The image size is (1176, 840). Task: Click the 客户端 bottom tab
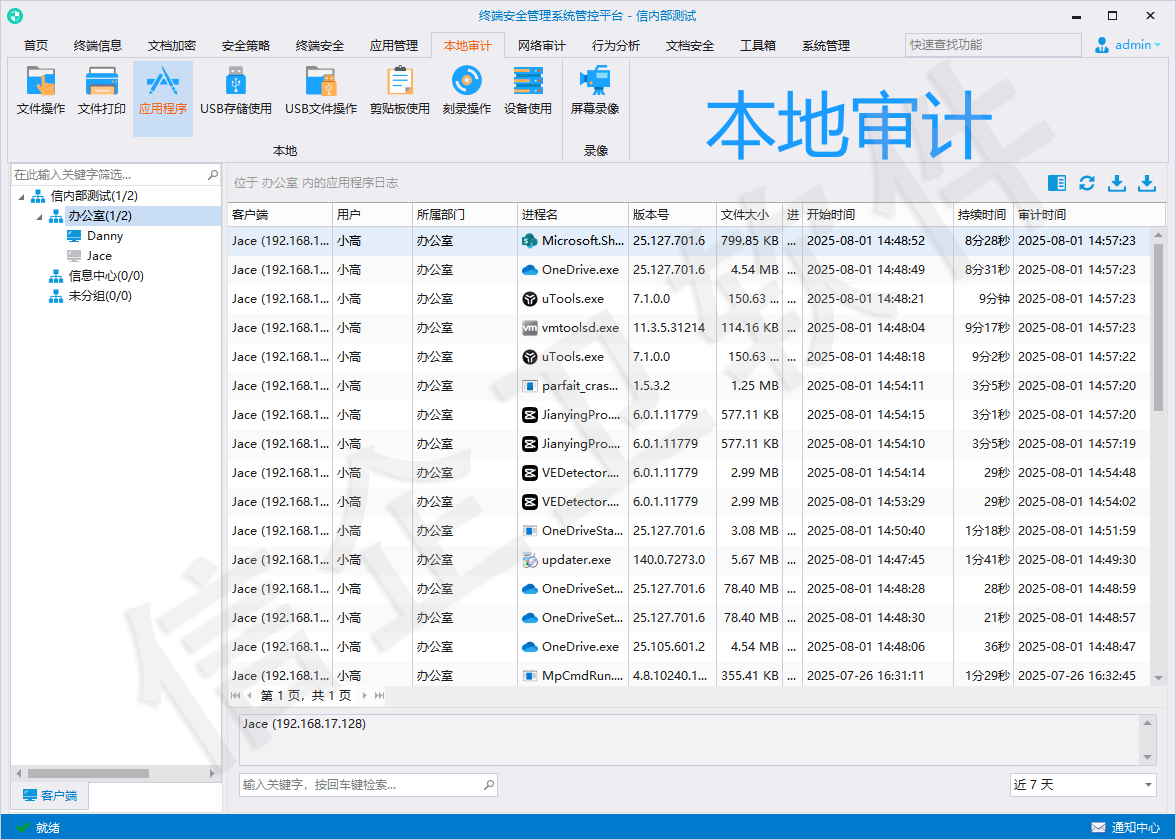pos(50,795)
